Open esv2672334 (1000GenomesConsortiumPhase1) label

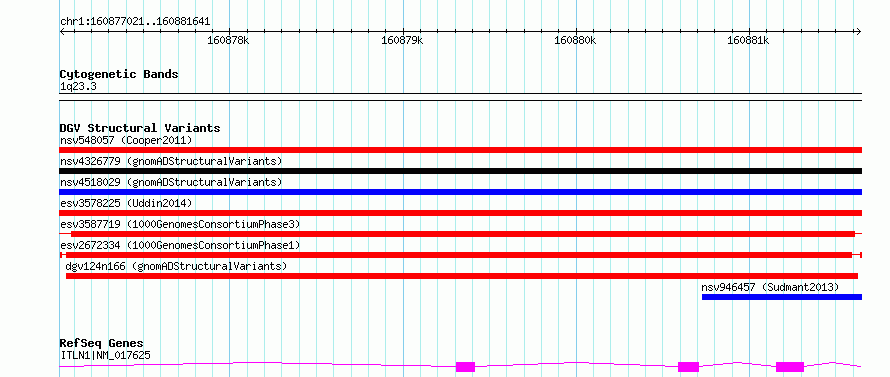click(x=180, y=245)
